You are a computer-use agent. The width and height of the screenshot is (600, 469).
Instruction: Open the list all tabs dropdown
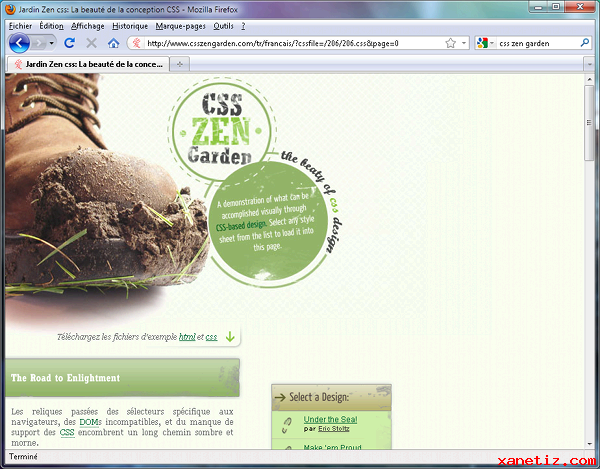[589, 65]
